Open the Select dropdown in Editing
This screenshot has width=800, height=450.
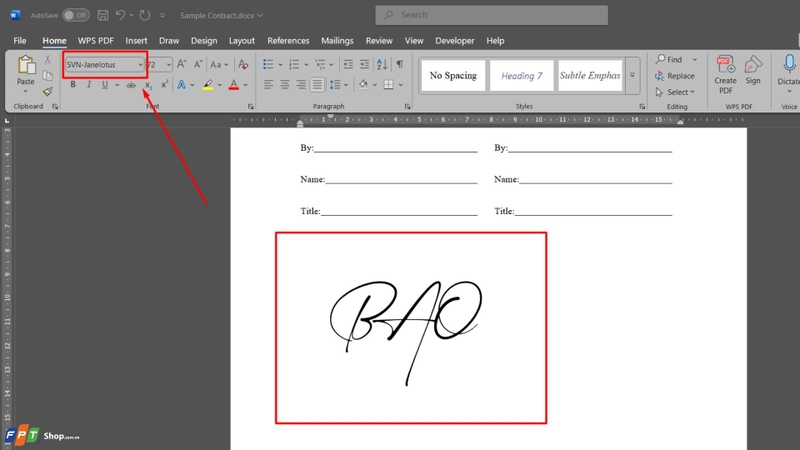click(674, 92)
